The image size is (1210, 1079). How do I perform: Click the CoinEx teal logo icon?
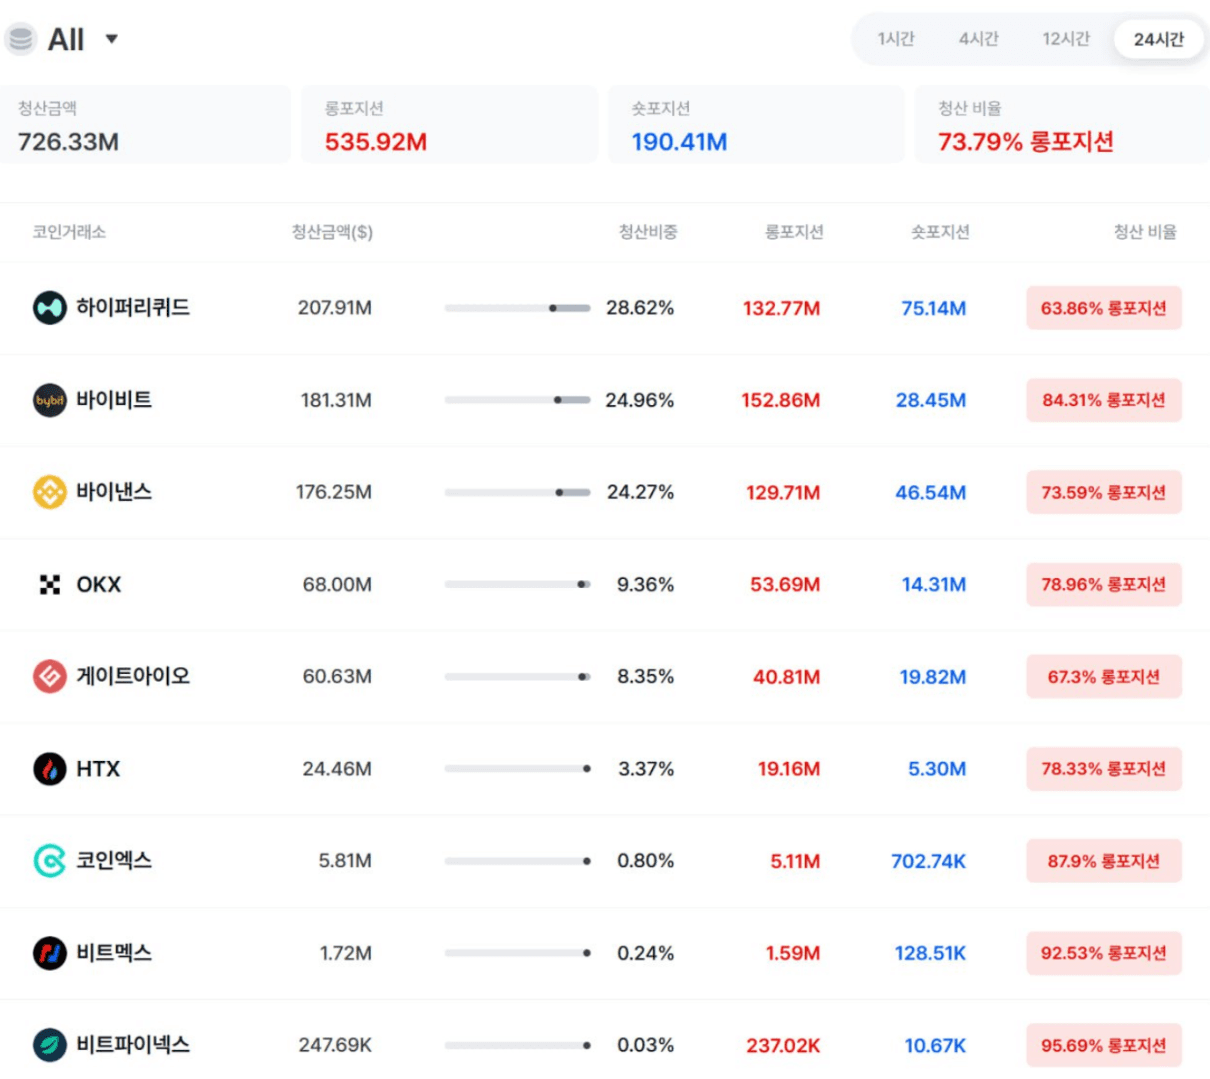(49, 861)
